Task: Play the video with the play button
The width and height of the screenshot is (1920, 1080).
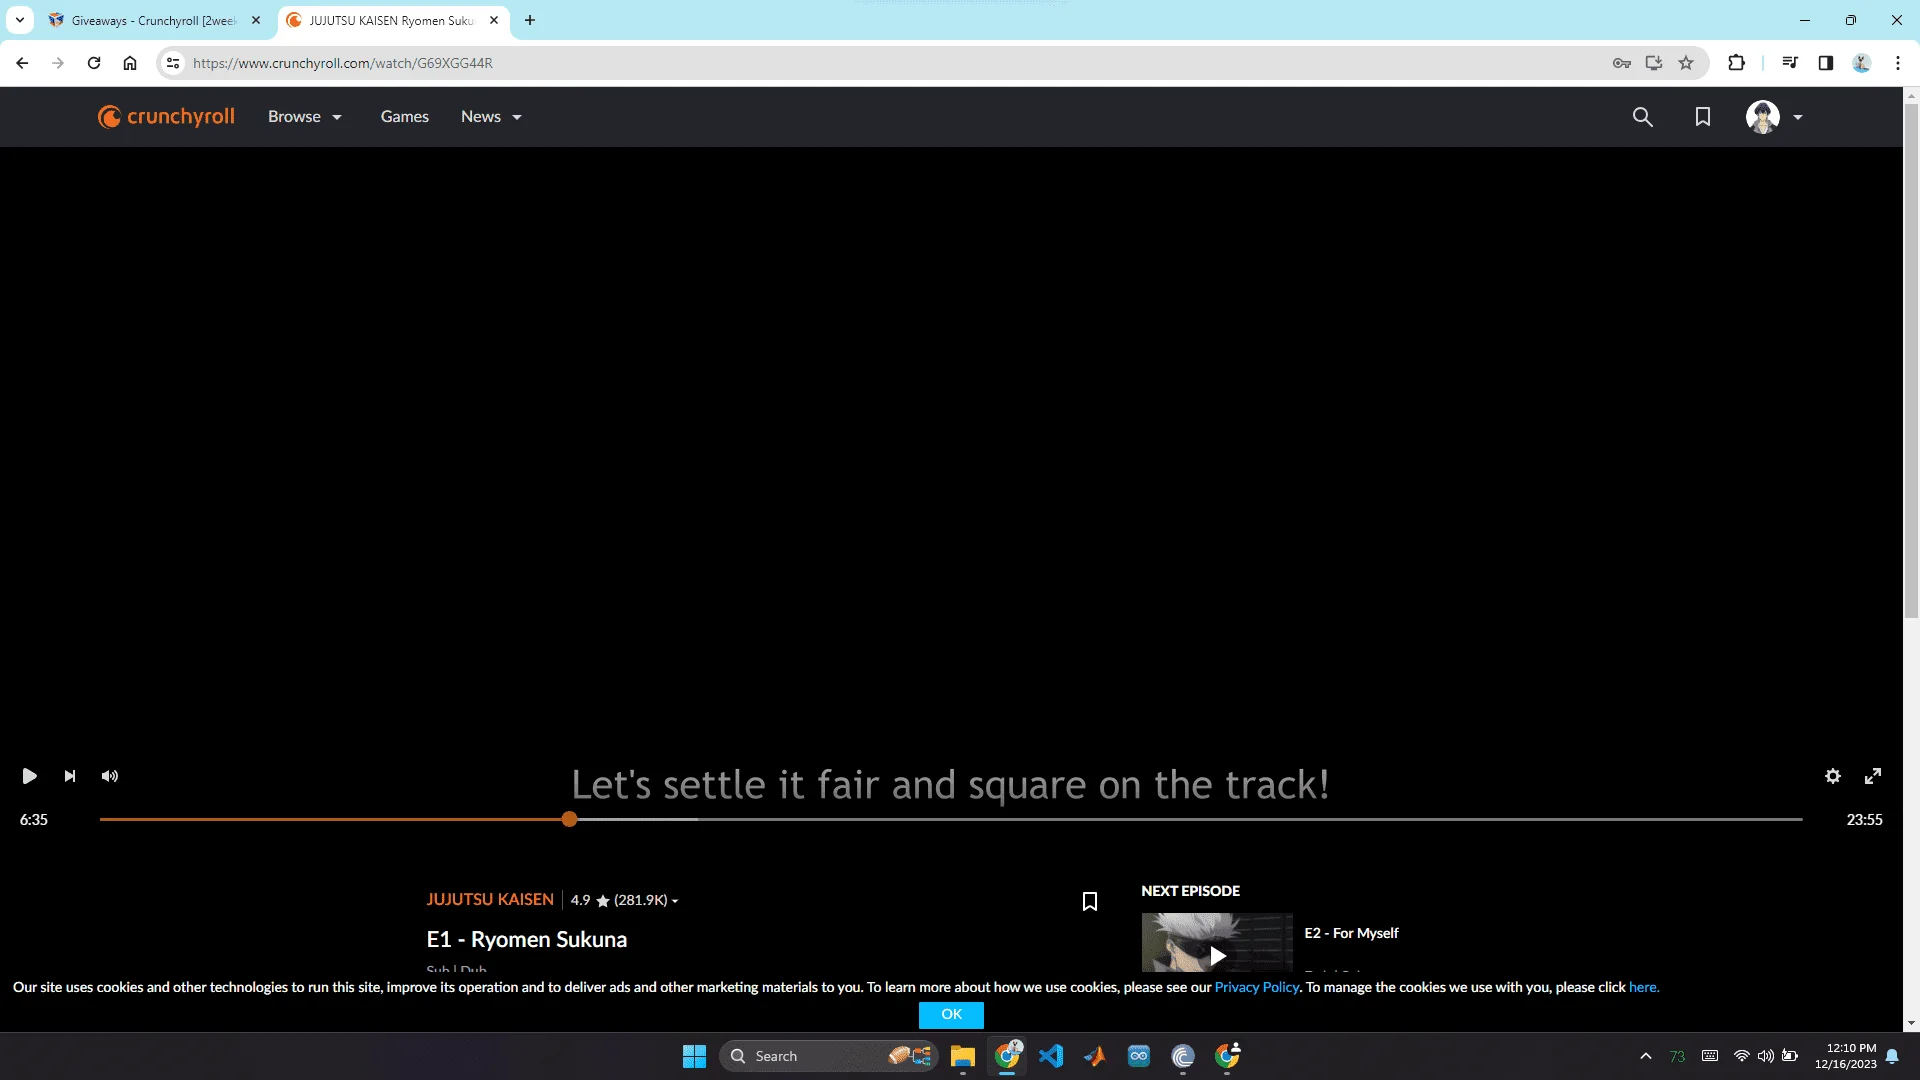Action: 29,776
